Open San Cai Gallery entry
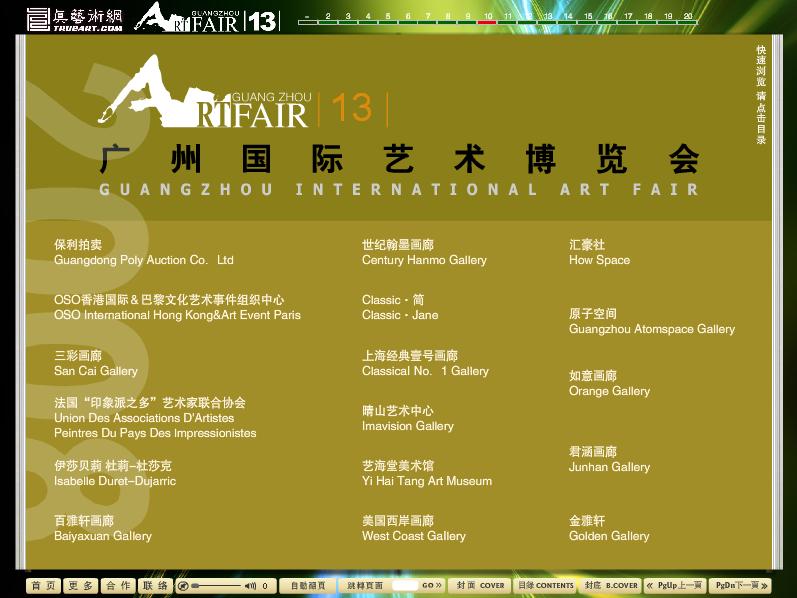The height and width of the screenshot is (598, 797). (x=96, y=363)
